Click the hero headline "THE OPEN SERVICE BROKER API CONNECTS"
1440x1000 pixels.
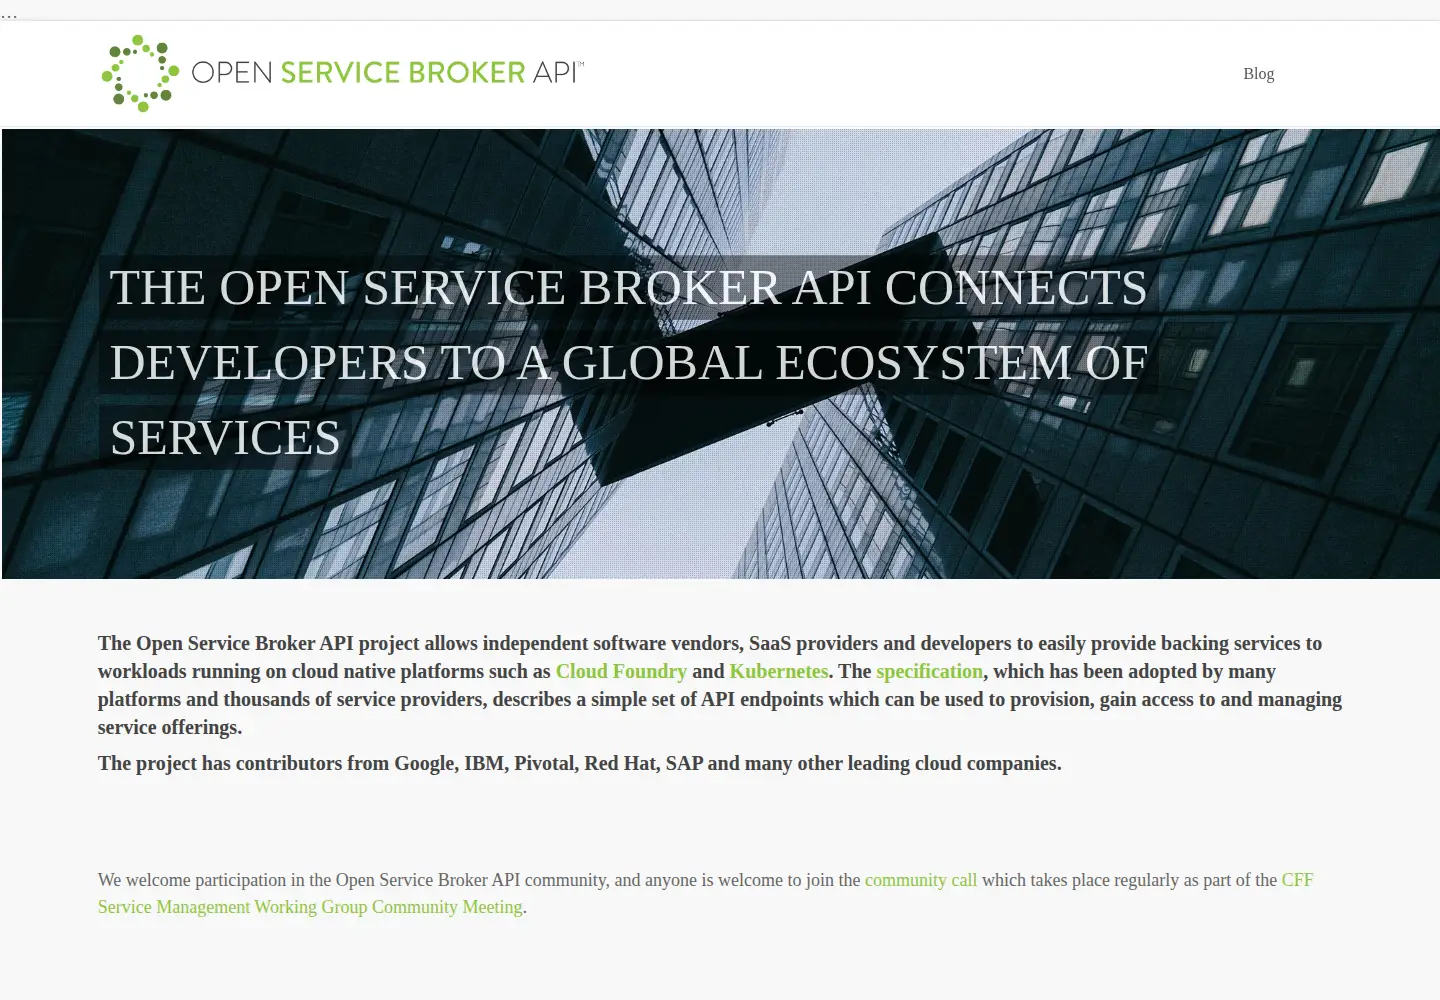coord(628,288)
